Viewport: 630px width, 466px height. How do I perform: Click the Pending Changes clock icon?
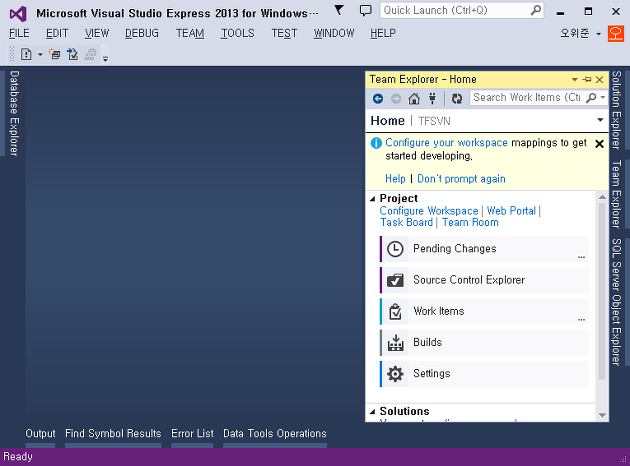(395, 249)
